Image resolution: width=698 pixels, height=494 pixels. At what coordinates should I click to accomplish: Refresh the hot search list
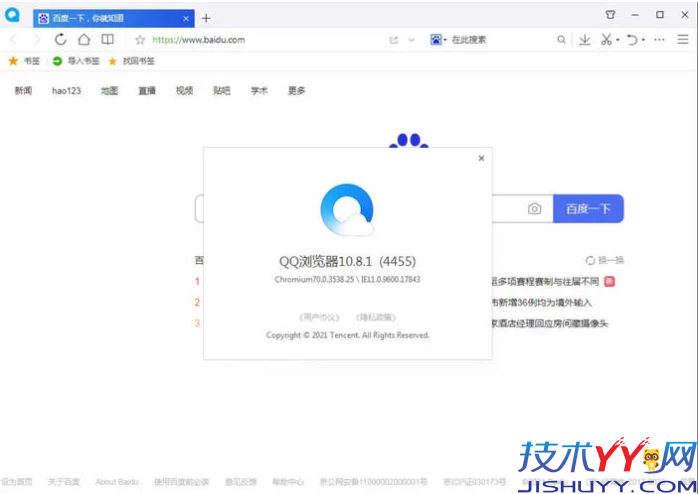(x=605, y=260)
